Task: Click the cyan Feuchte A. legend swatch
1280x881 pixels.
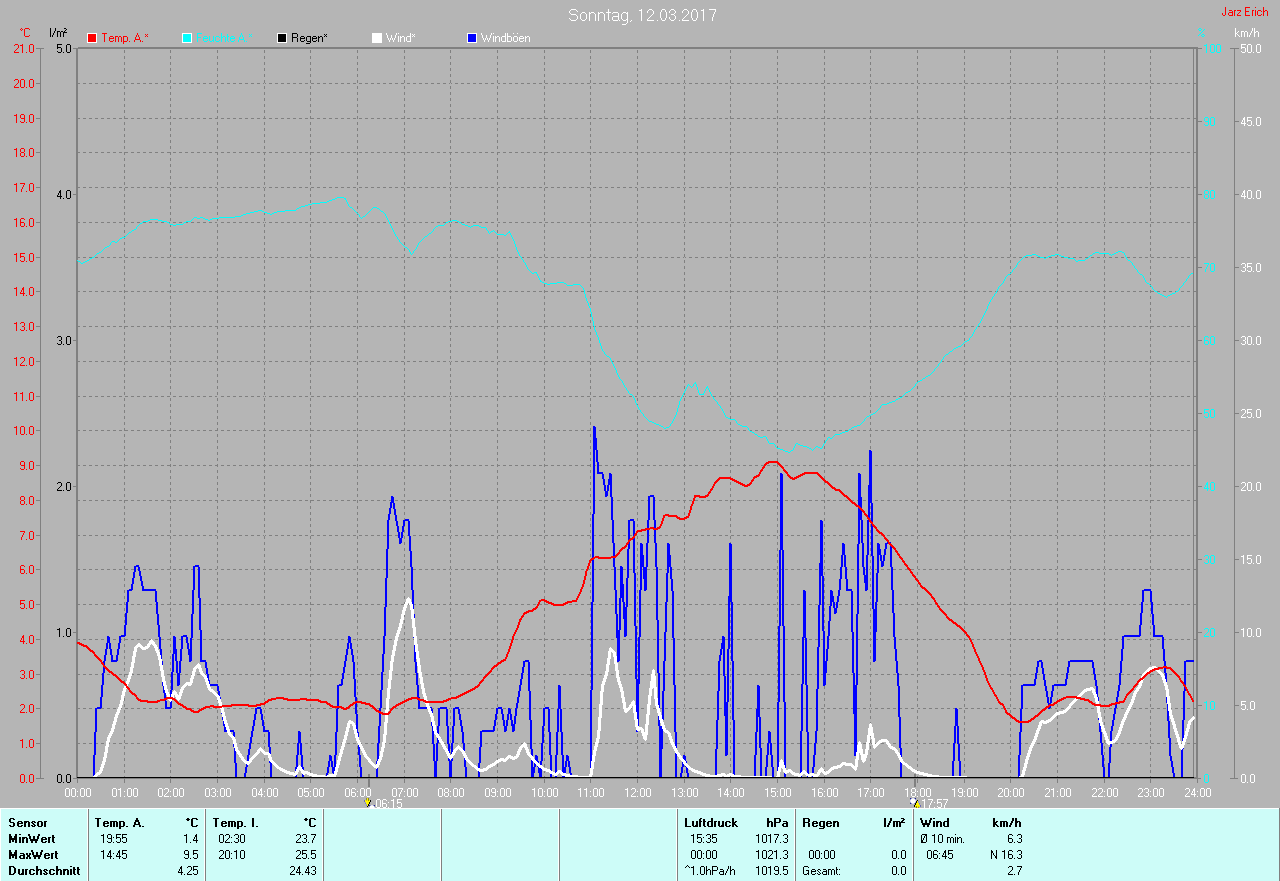Action: click(x=187, y=38)
